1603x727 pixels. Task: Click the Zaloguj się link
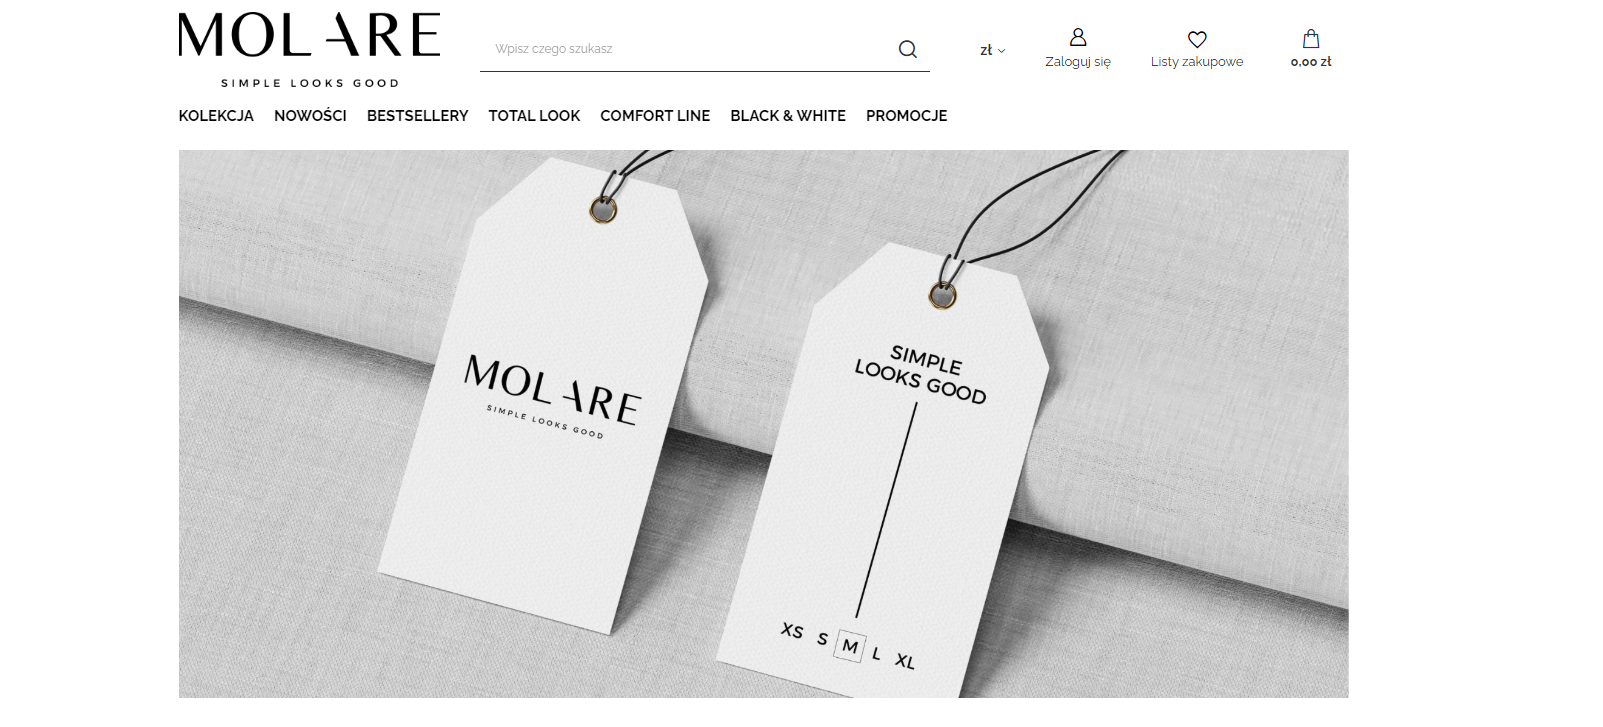[1078, 62]
